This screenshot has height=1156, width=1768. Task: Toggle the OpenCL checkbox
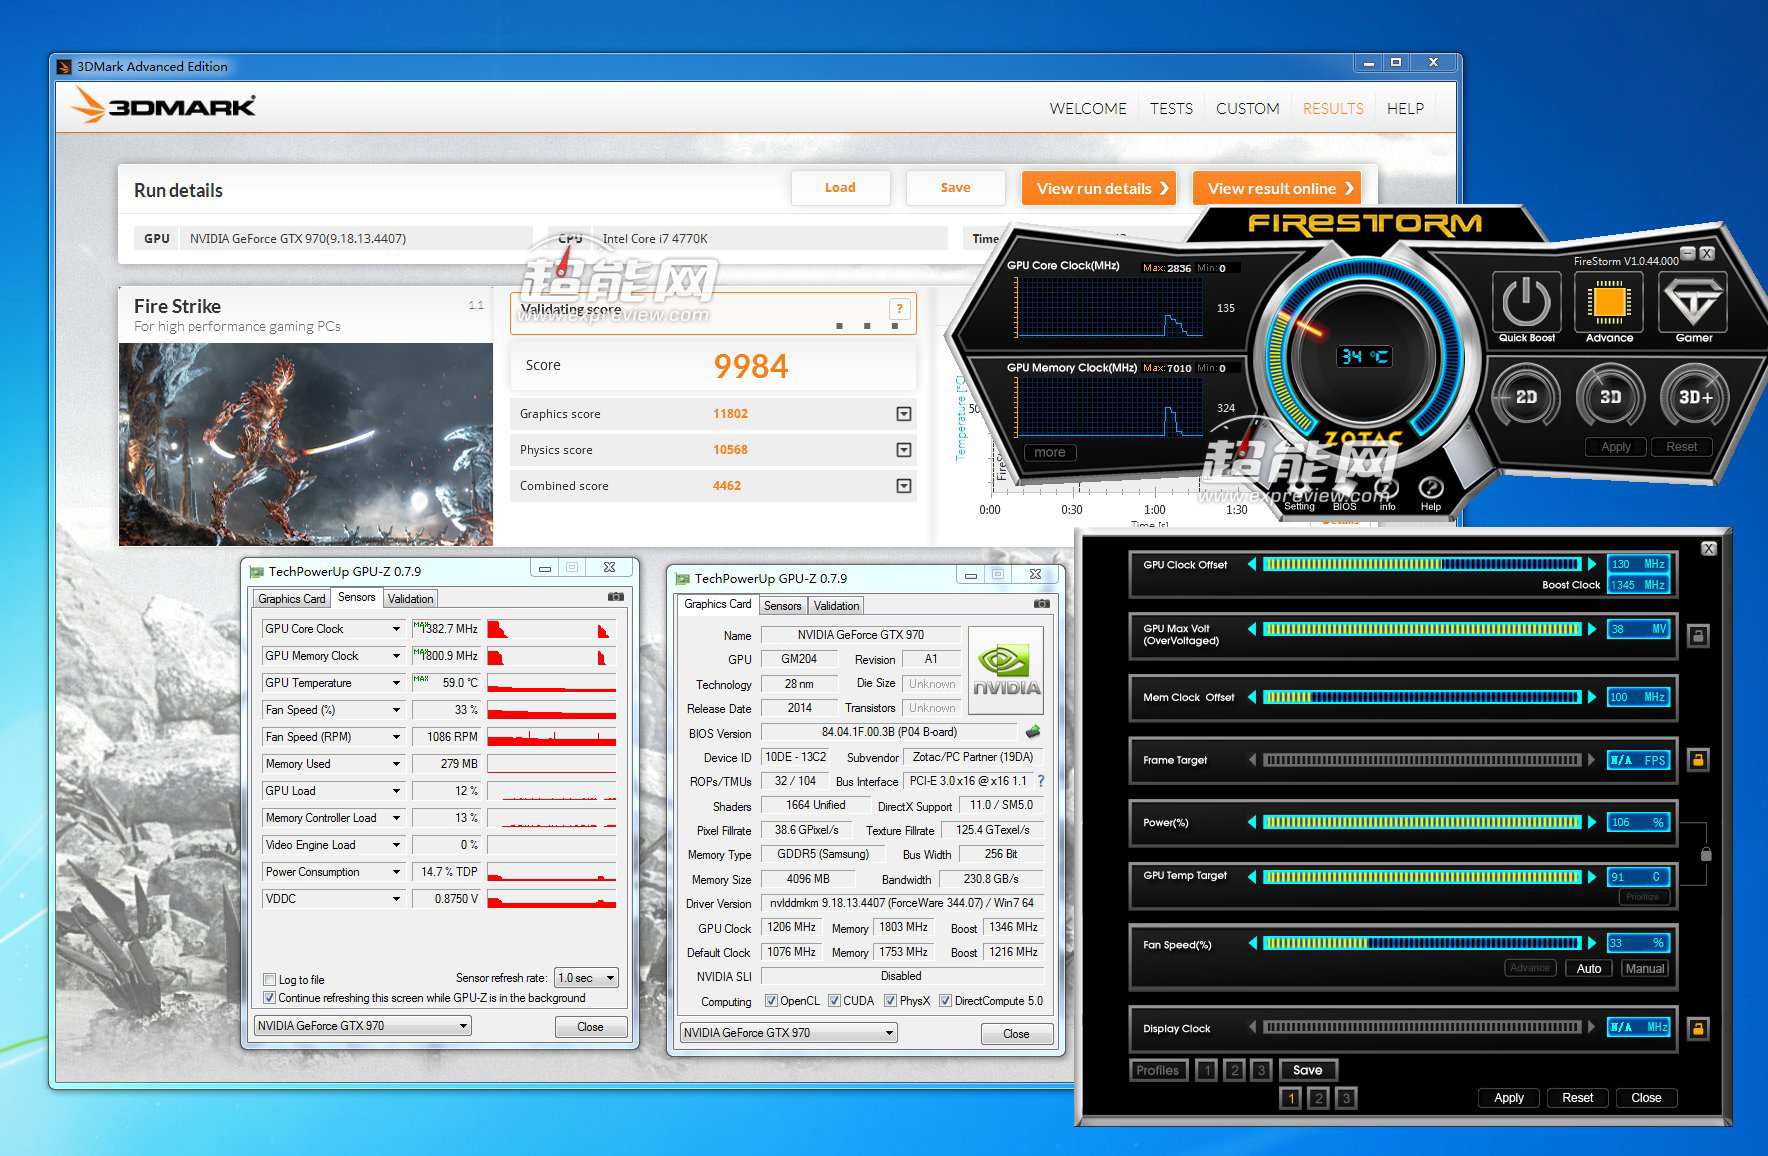771,1001
